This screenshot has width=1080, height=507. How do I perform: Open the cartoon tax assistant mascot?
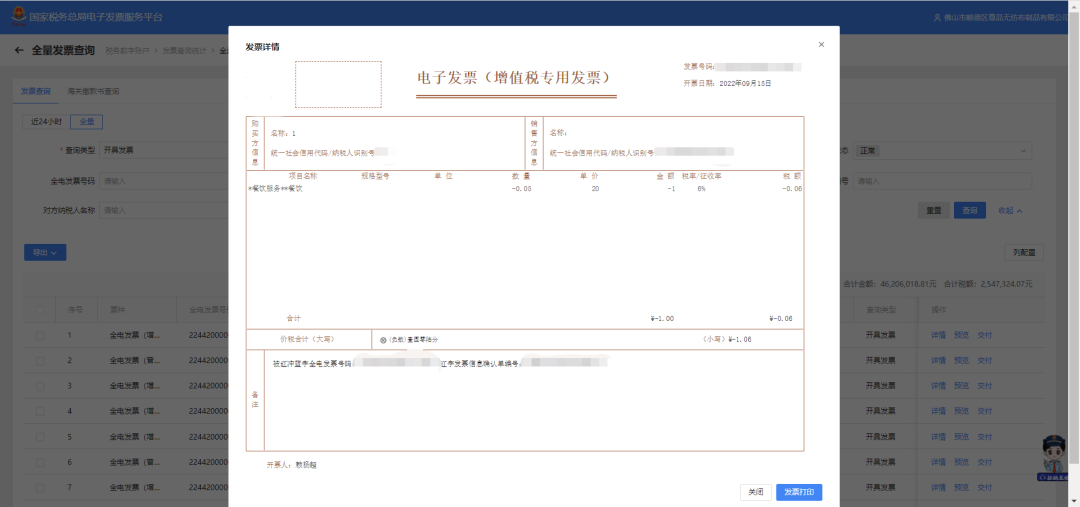pyautogui.click(x=1054, y=458)
